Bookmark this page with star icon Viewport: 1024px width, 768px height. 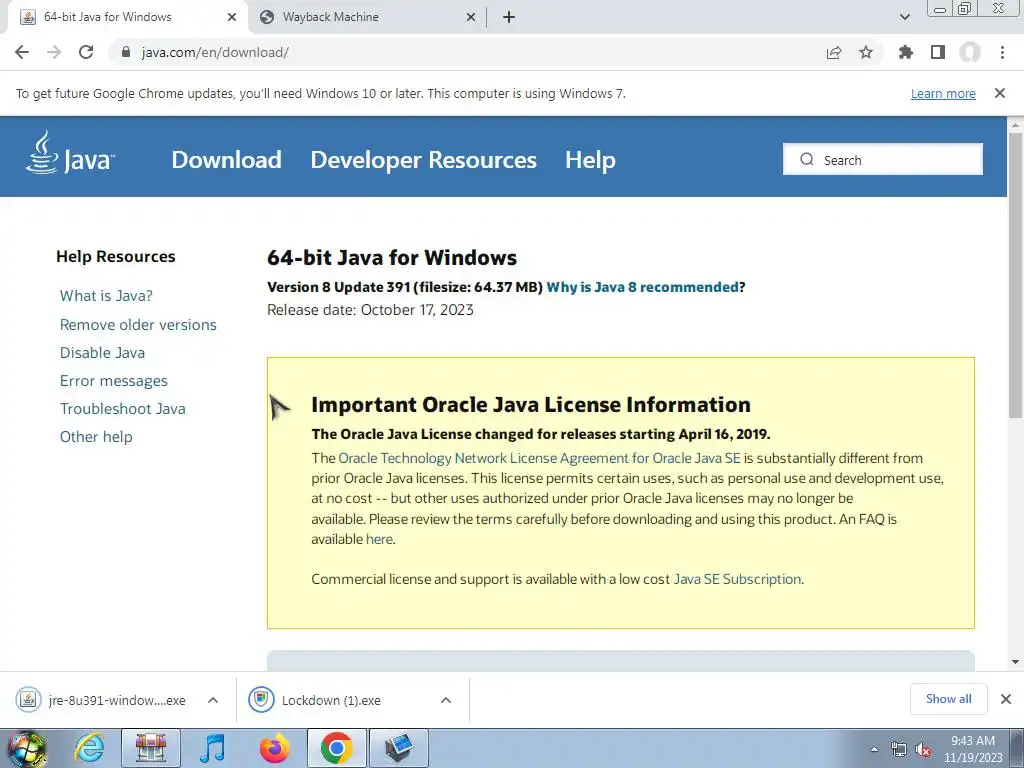866,52
